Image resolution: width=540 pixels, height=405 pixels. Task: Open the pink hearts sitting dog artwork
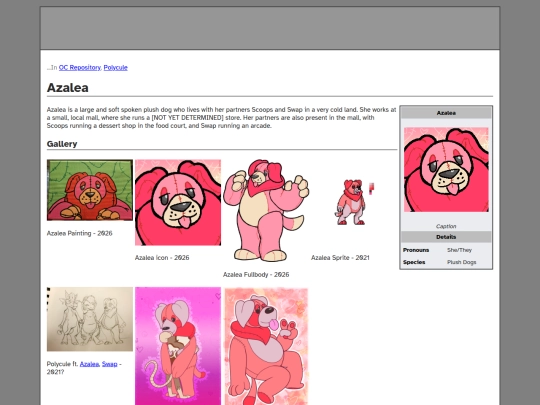coord(266,346)
